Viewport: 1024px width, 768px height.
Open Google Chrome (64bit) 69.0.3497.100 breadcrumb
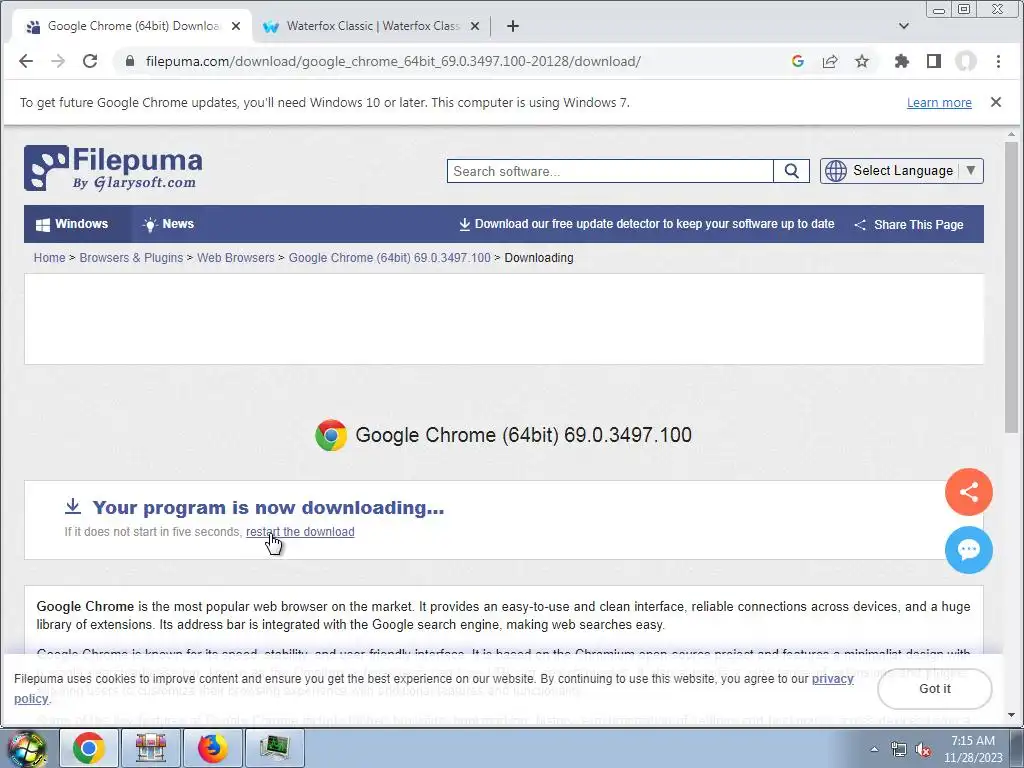pyautogui.click(x=389, y=258)
